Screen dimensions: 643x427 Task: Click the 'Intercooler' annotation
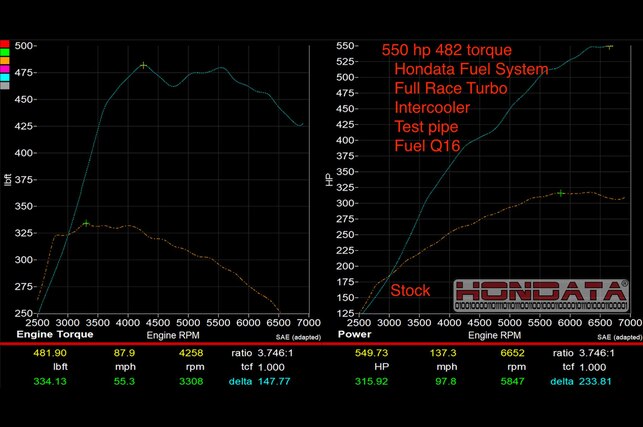click(432, 107)
